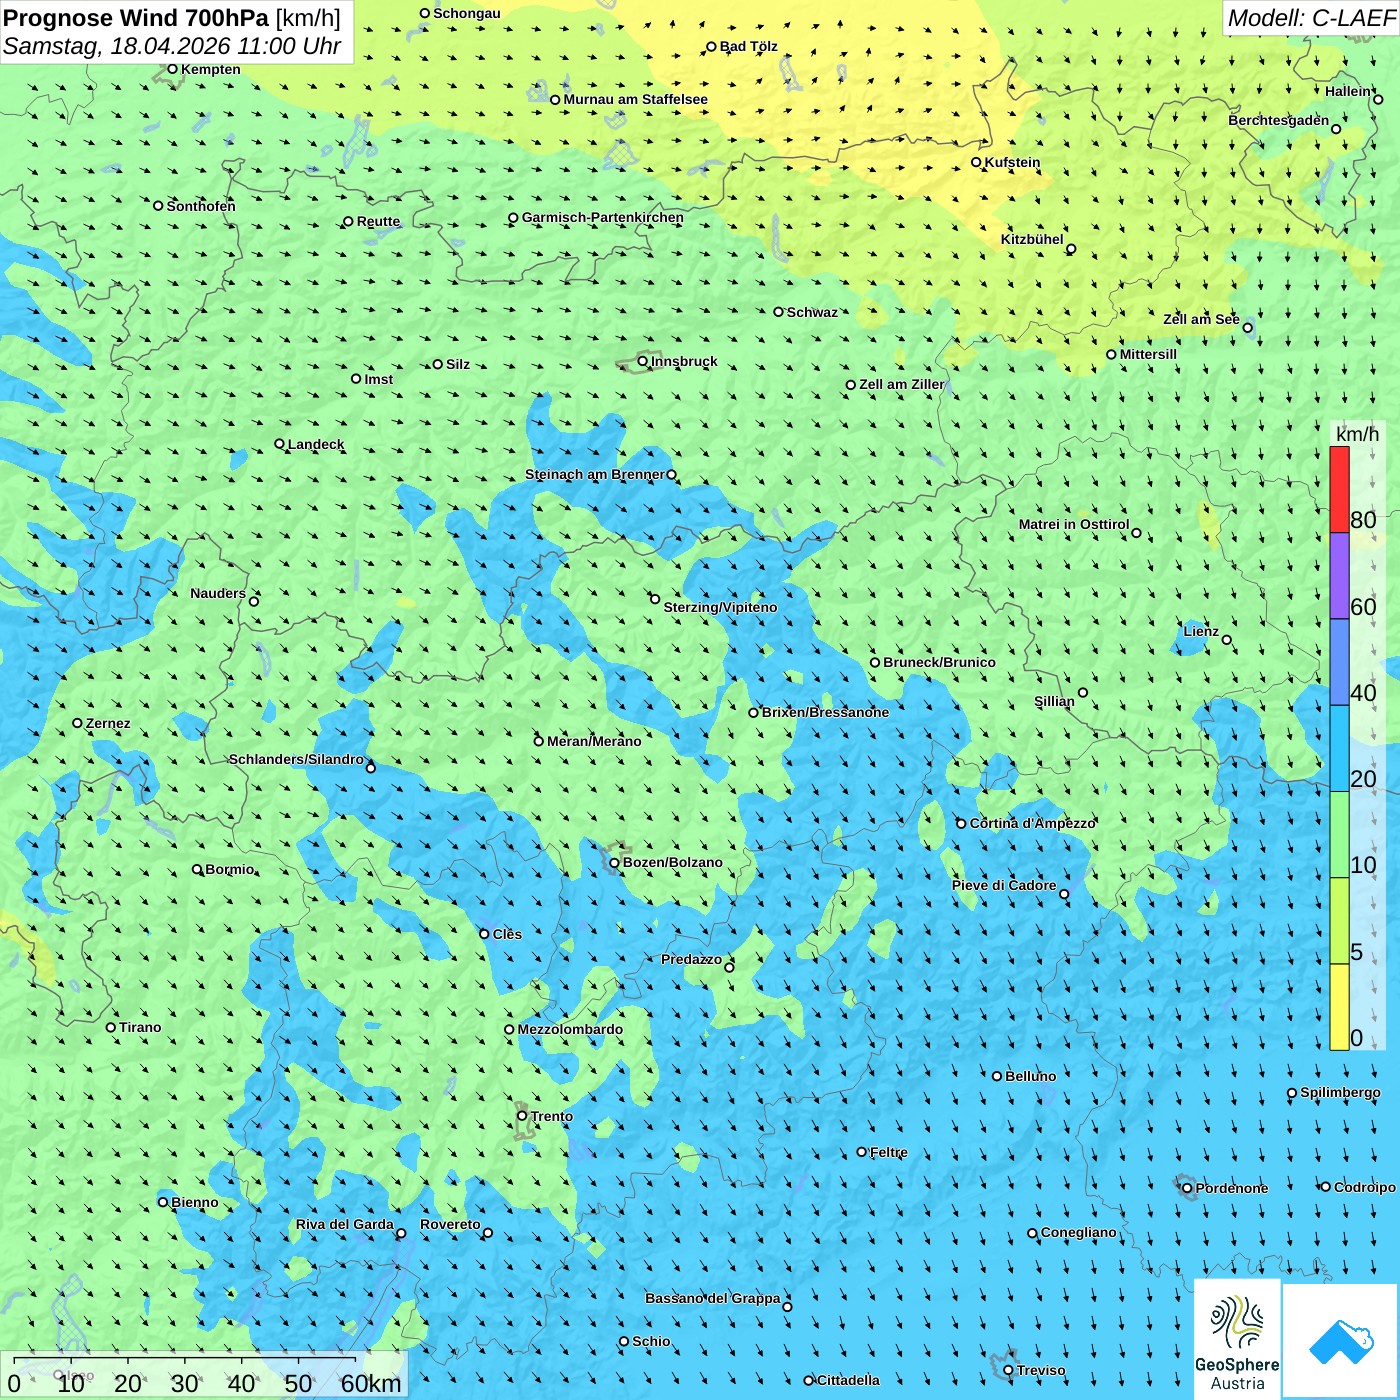The image size is (1400, 1400).
Task: Click the 'Belluno' city label
Action: (x=1030, y=1076)
